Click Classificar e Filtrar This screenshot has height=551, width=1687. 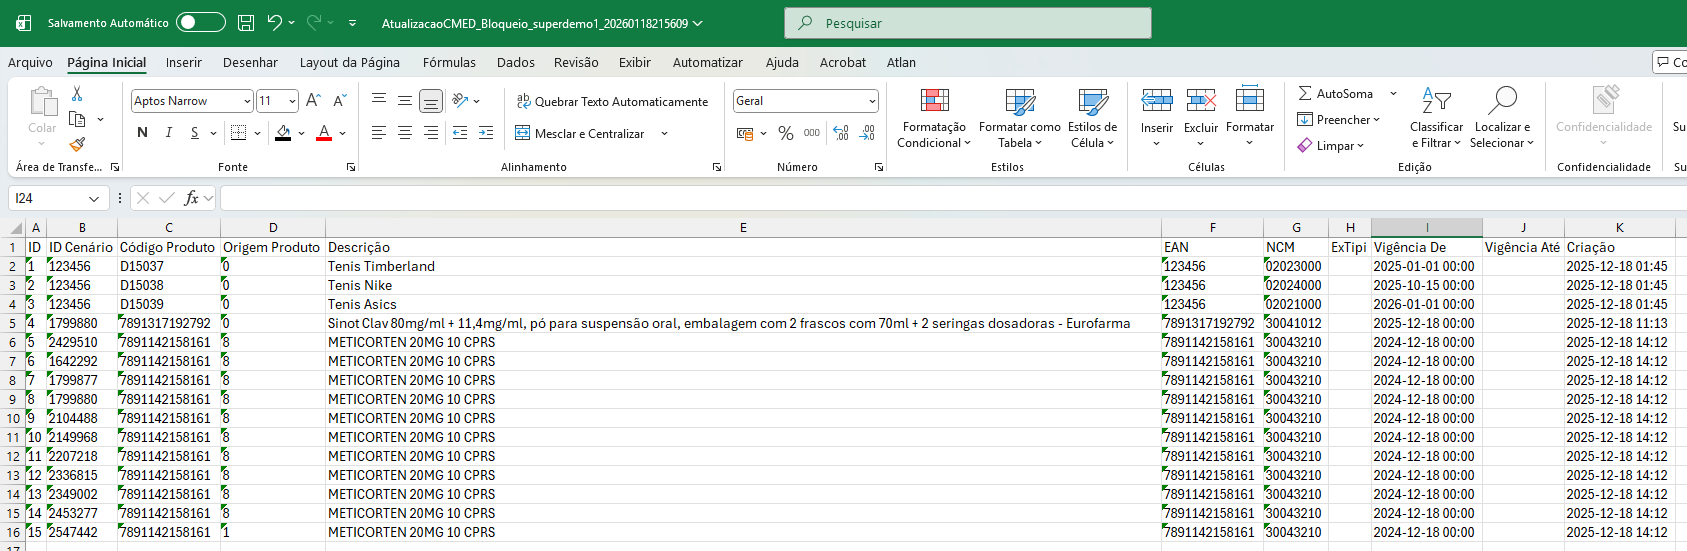(1436, 118)
